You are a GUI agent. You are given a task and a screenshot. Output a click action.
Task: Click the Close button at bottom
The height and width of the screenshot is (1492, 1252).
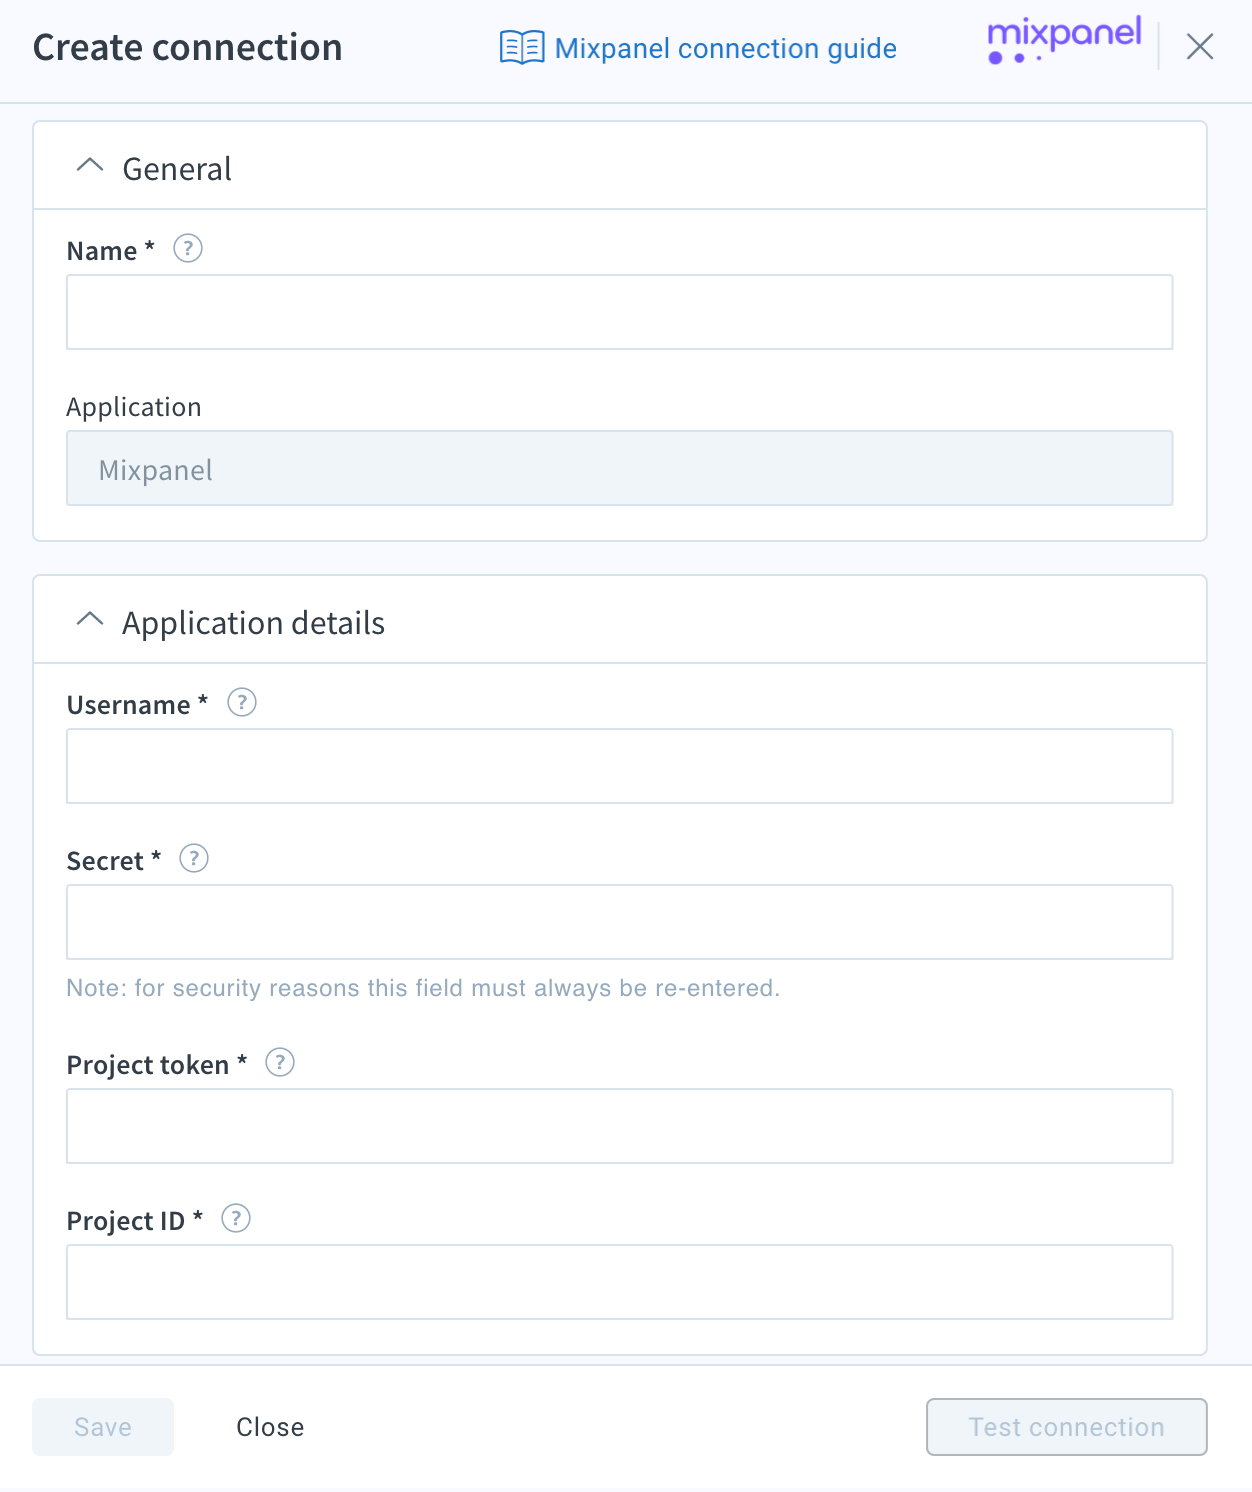coord(270,1427)
